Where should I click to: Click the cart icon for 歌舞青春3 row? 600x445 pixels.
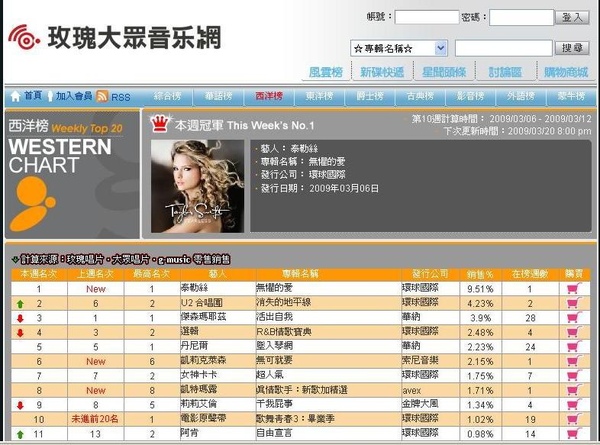pyautogui.click(x=574, y=419)
